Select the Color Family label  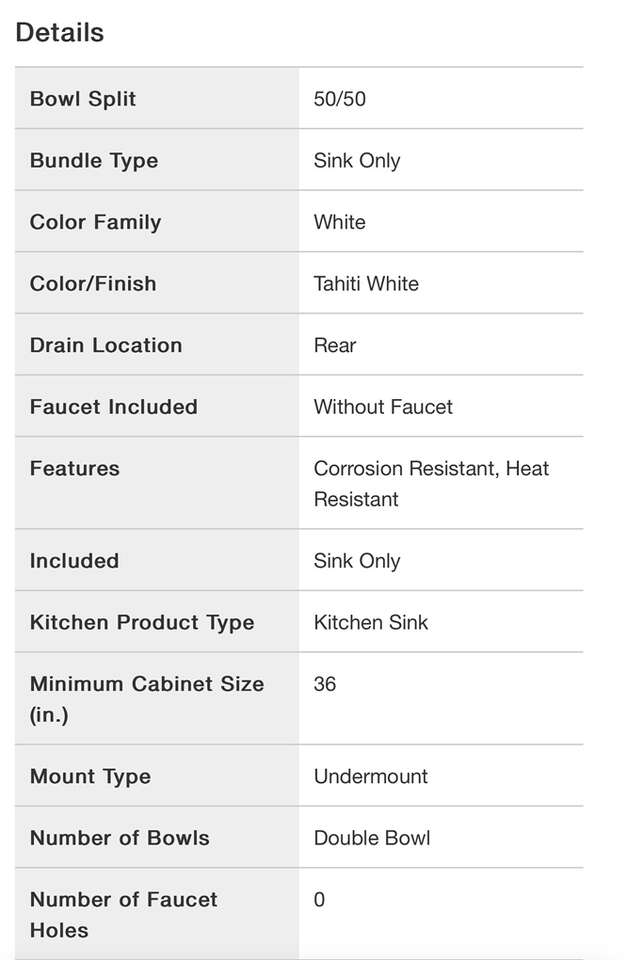pyautogui.click(x=95, y=222)
